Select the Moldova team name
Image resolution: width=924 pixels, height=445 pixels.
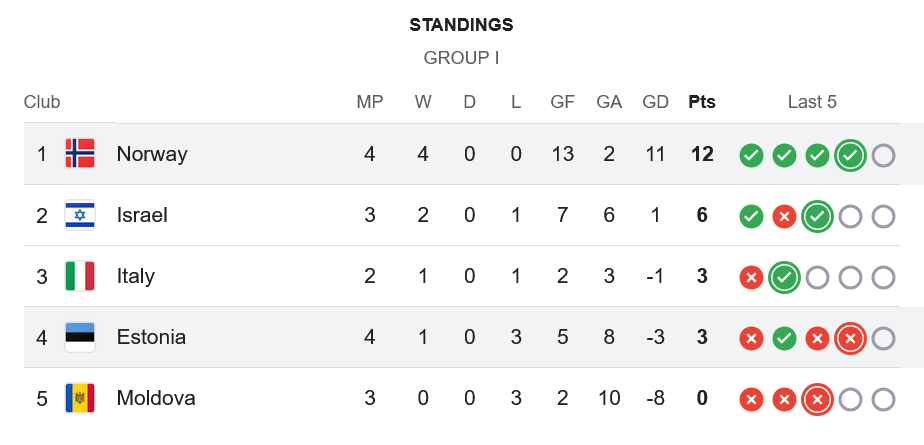(156, 398)
